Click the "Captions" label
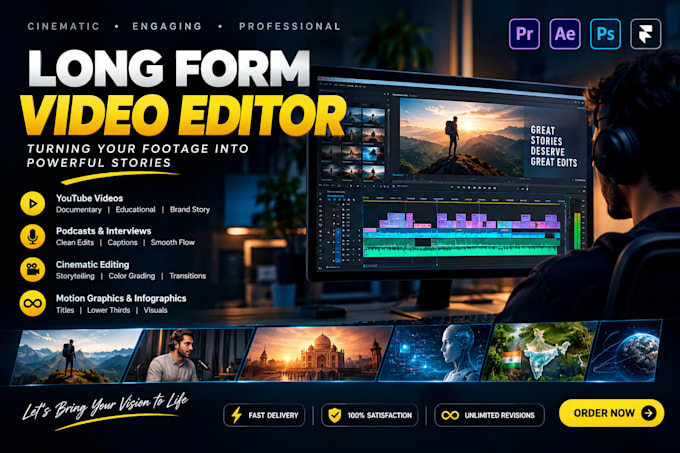Screen dimensions: 680x453 (x=122, y=243)
